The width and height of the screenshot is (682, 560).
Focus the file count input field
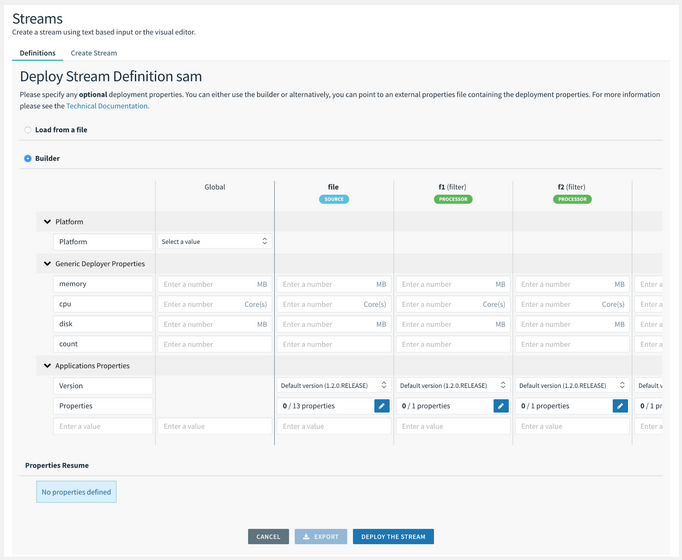point(334,344)
